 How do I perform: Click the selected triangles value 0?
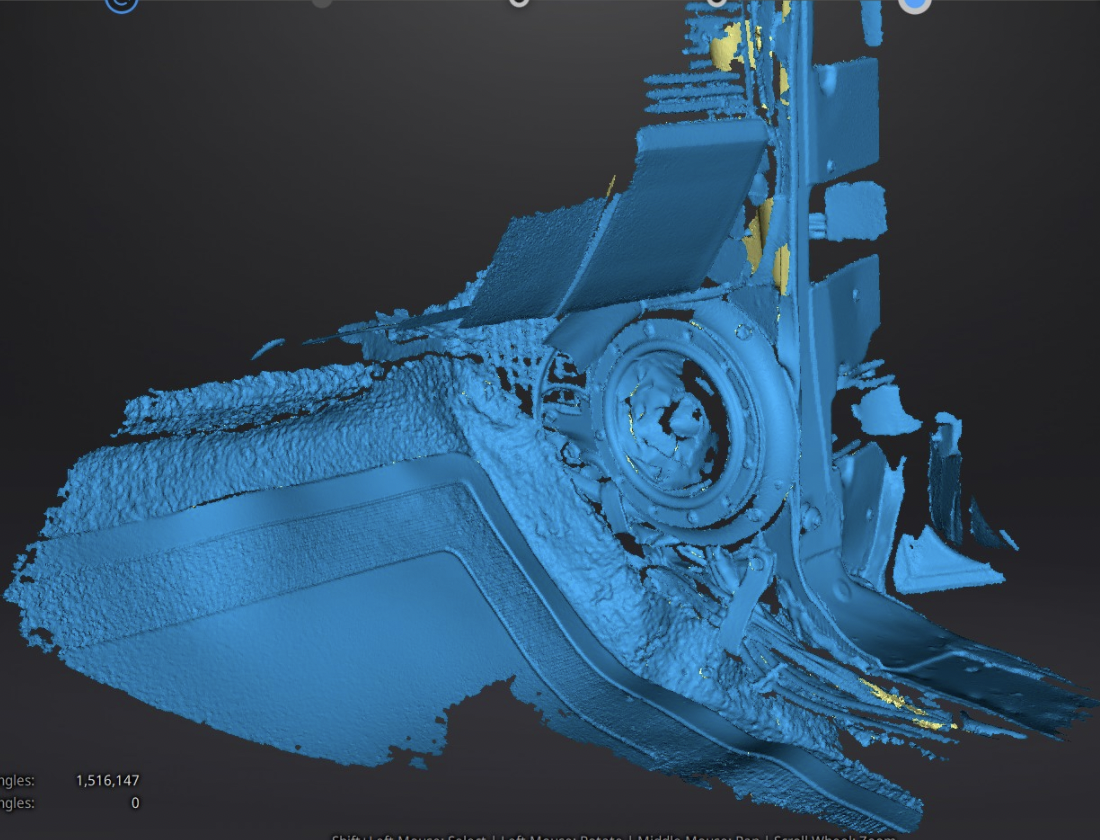tap(134, 803)
